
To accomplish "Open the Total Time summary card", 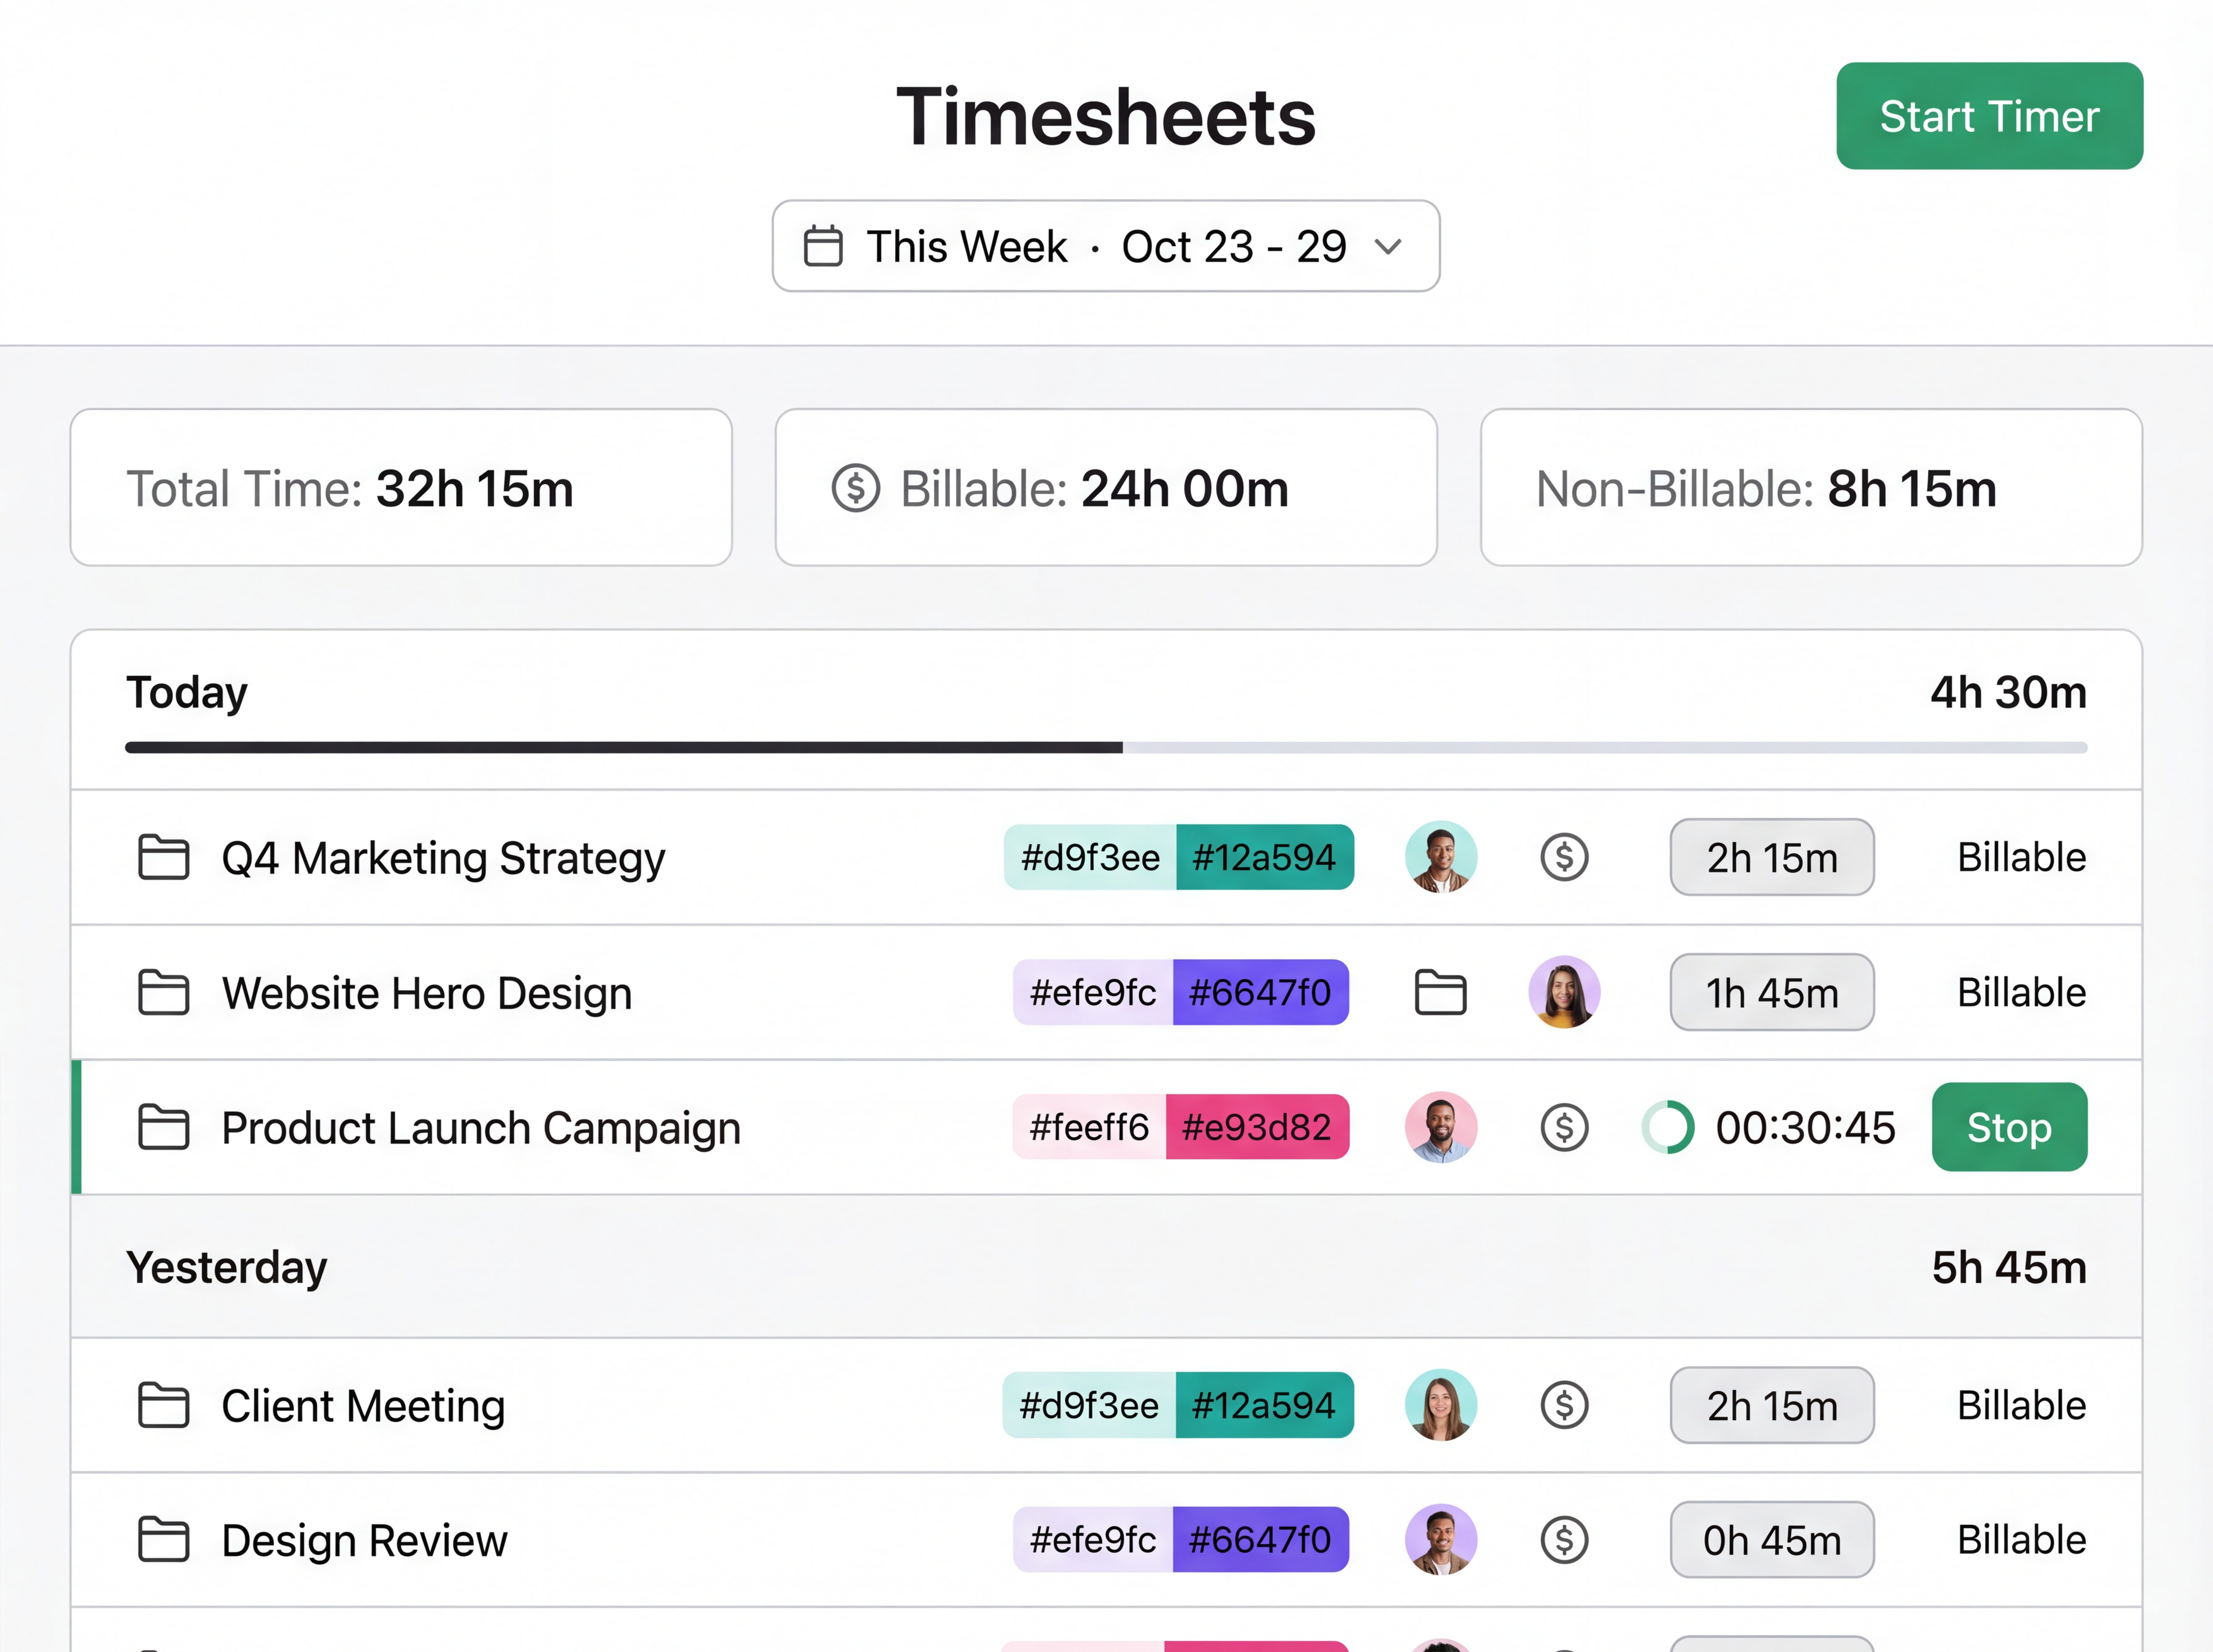I will click(401, 488).
